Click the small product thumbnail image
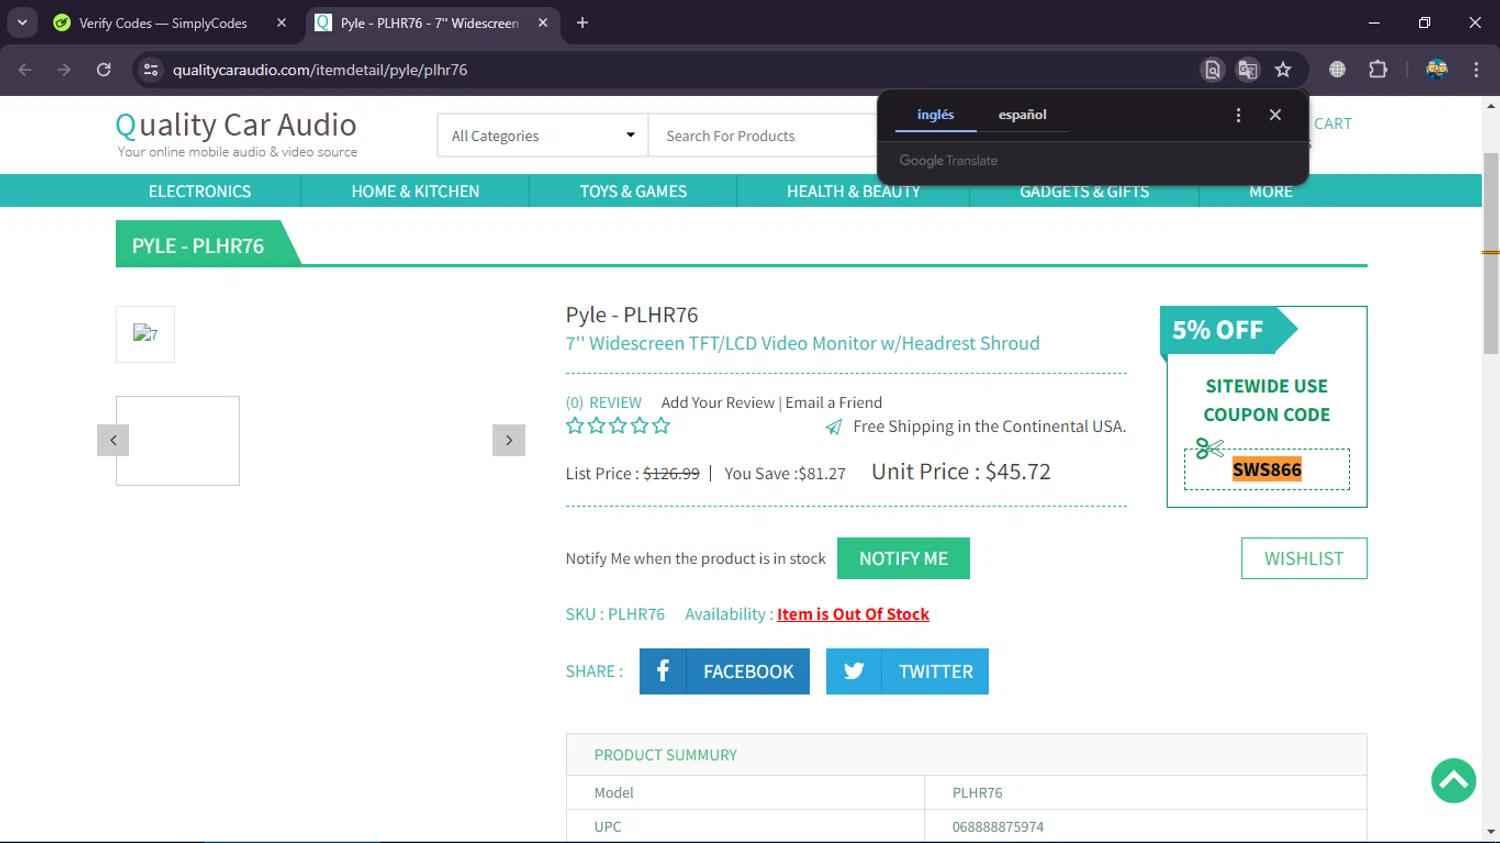Screen dimensions: 1500x843 coord(145,334)
